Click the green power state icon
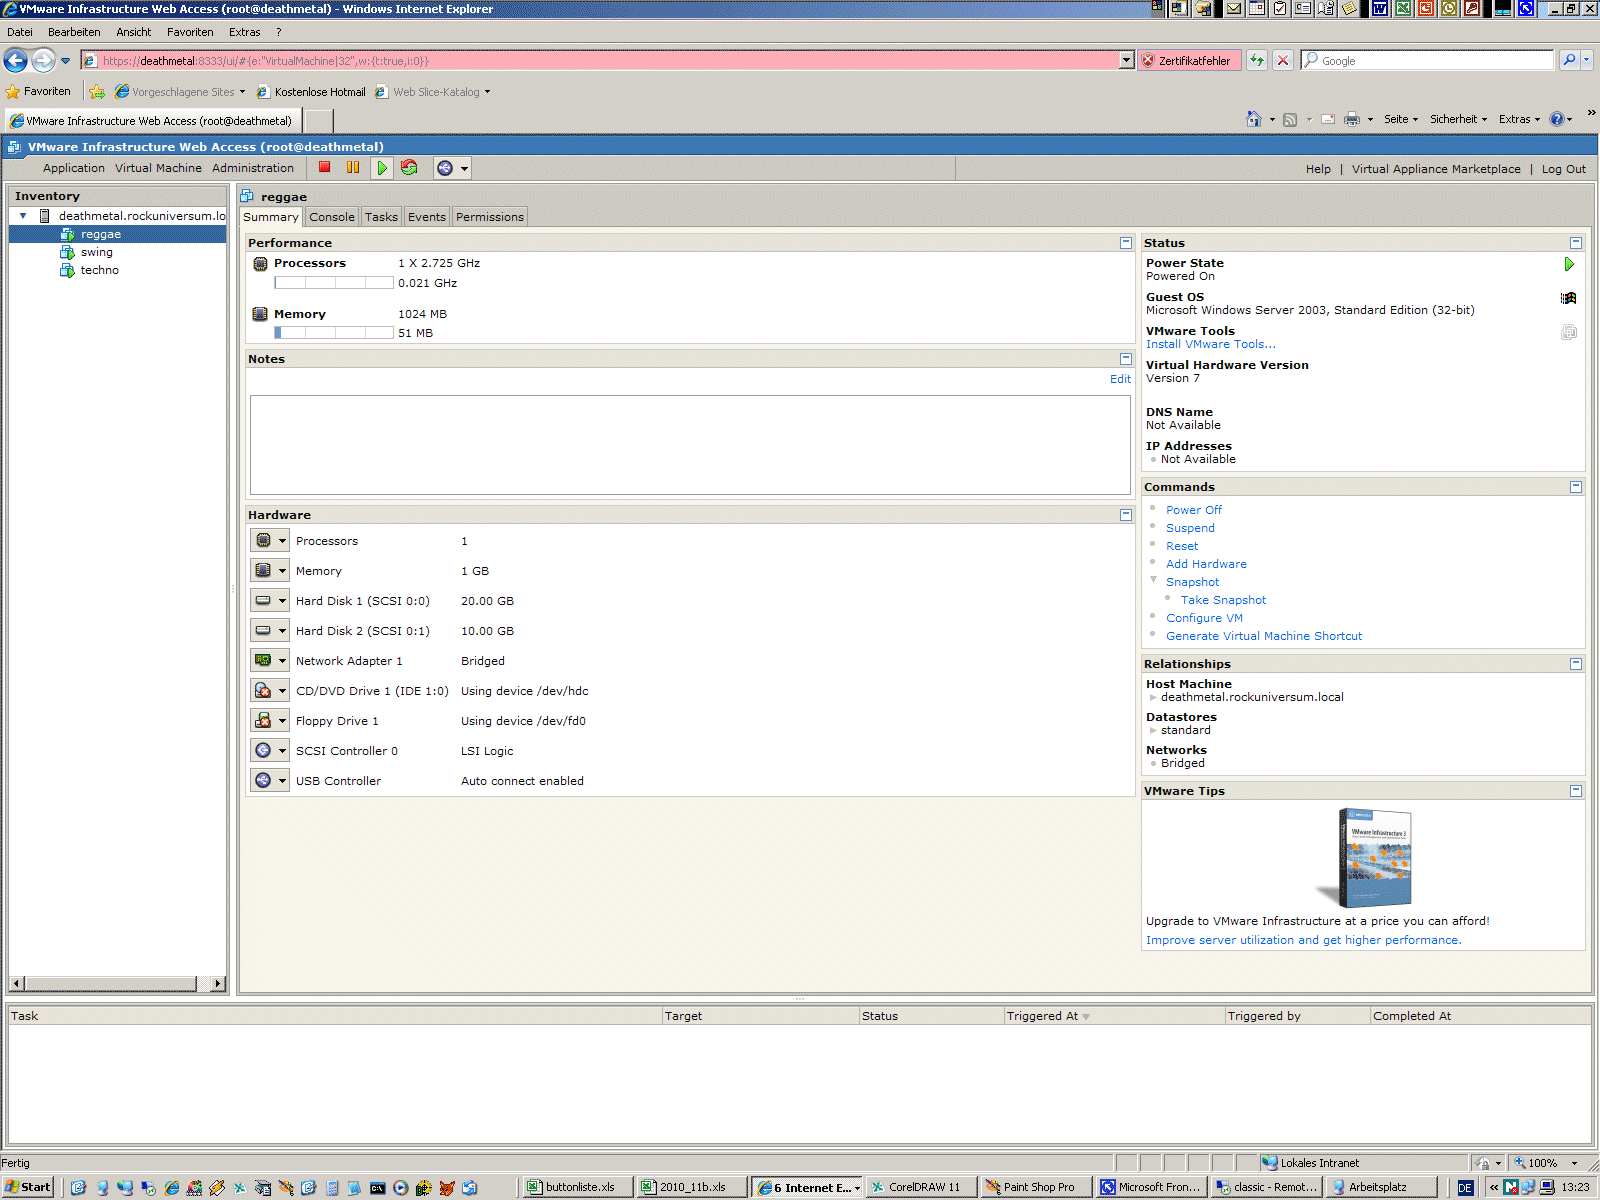Viewport: 1600px width, 1200px height. tap(1569, 264)
